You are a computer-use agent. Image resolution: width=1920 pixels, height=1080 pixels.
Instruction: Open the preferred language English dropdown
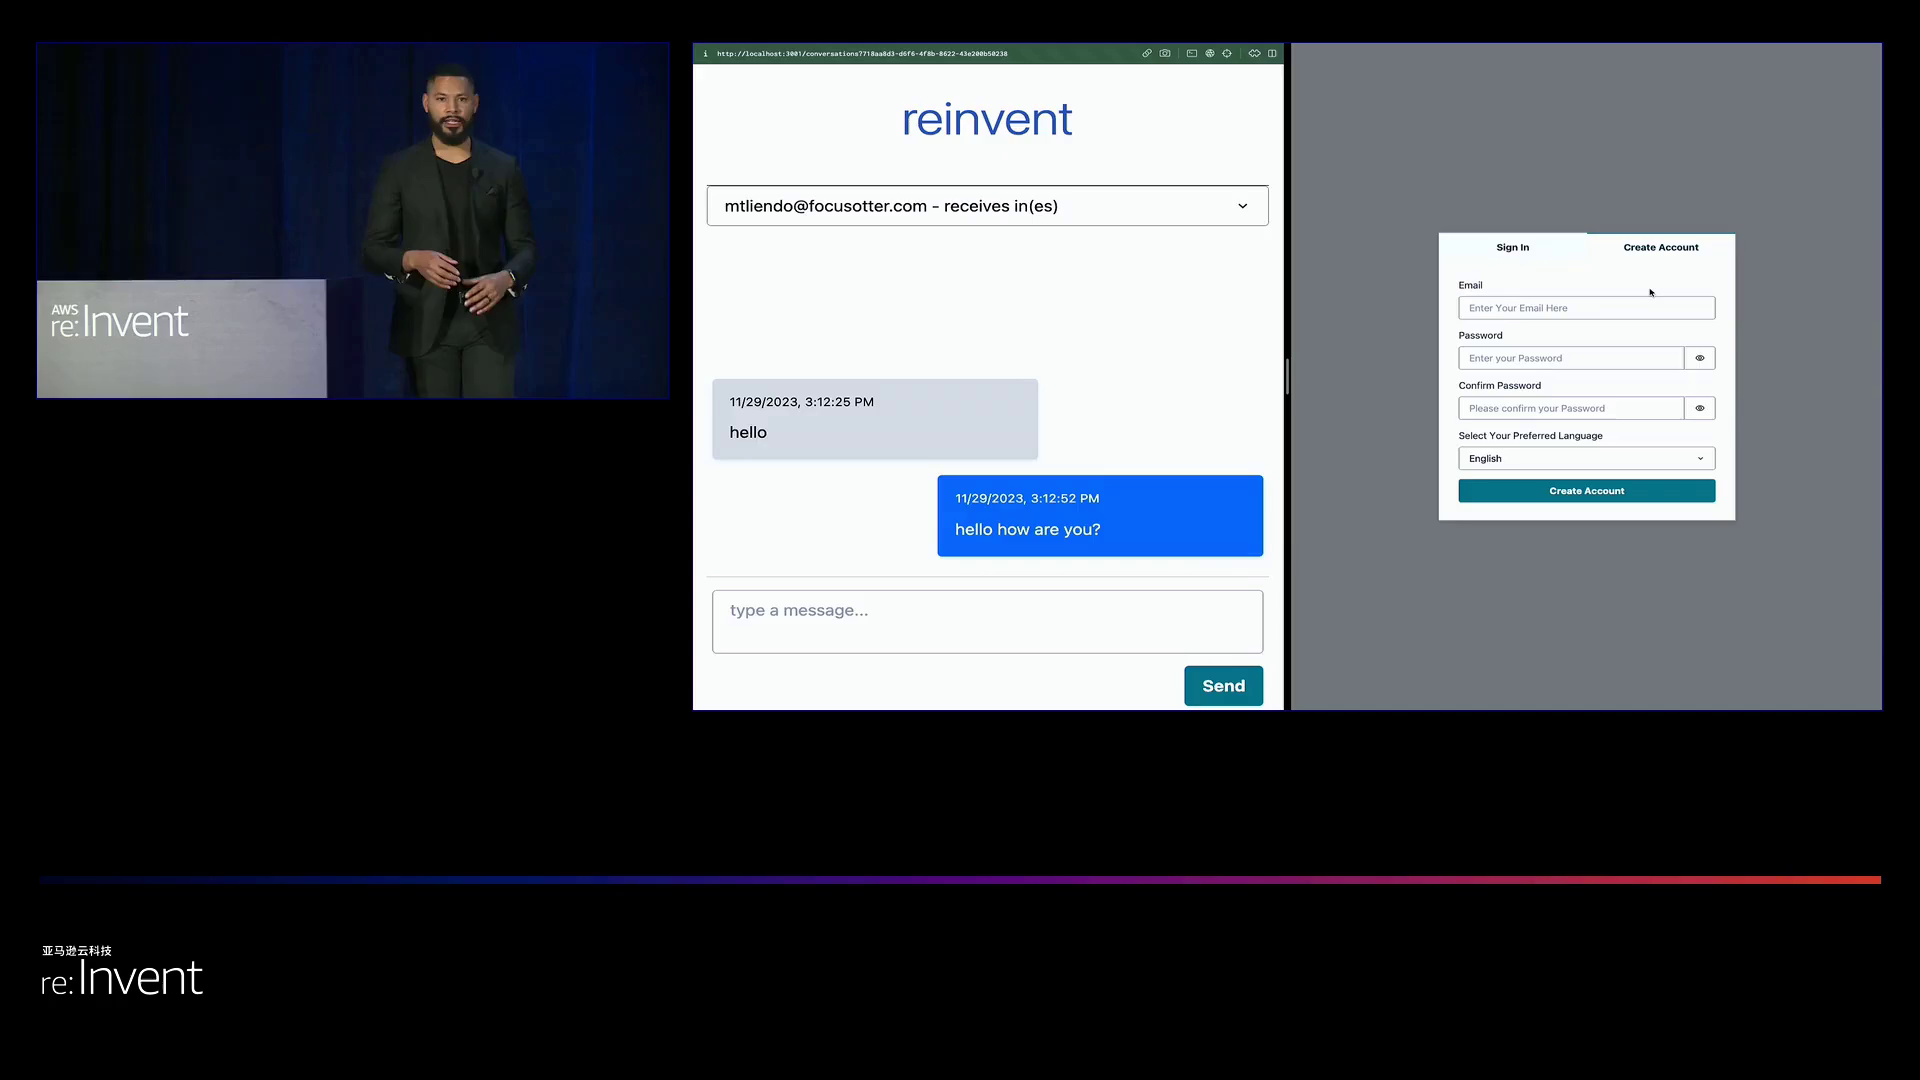pyautogui.click(x=1586, y=459)
